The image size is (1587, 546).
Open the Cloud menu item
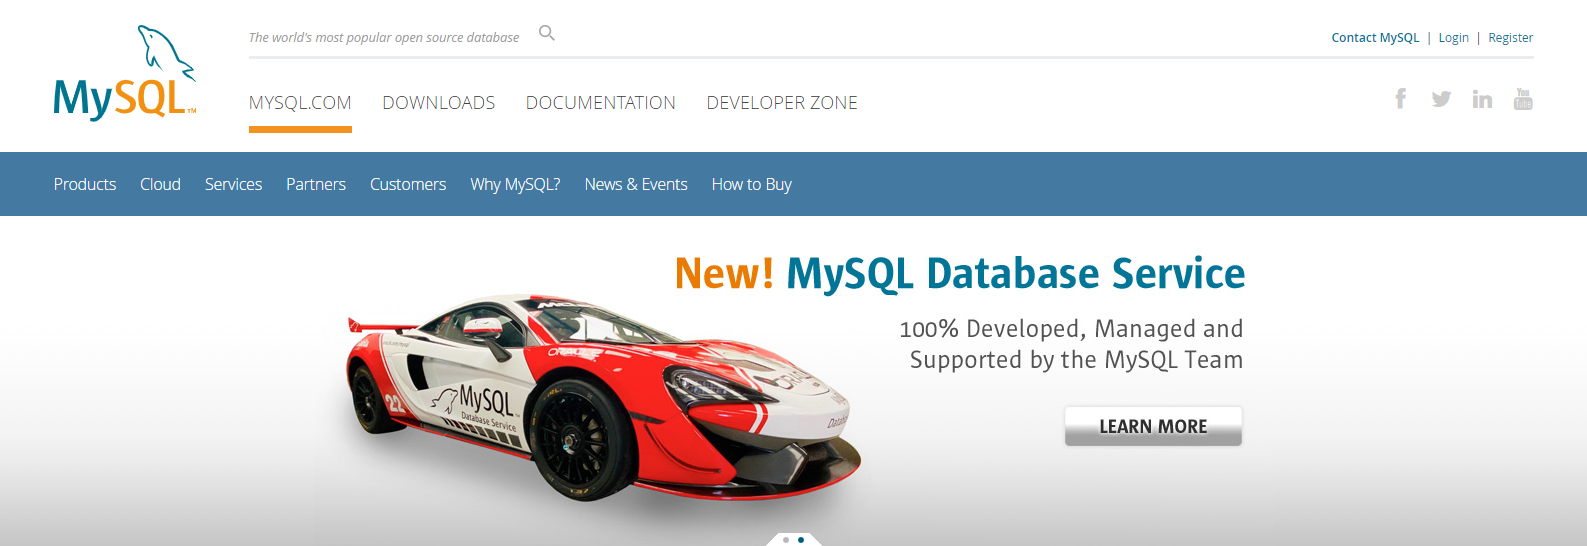160,184
